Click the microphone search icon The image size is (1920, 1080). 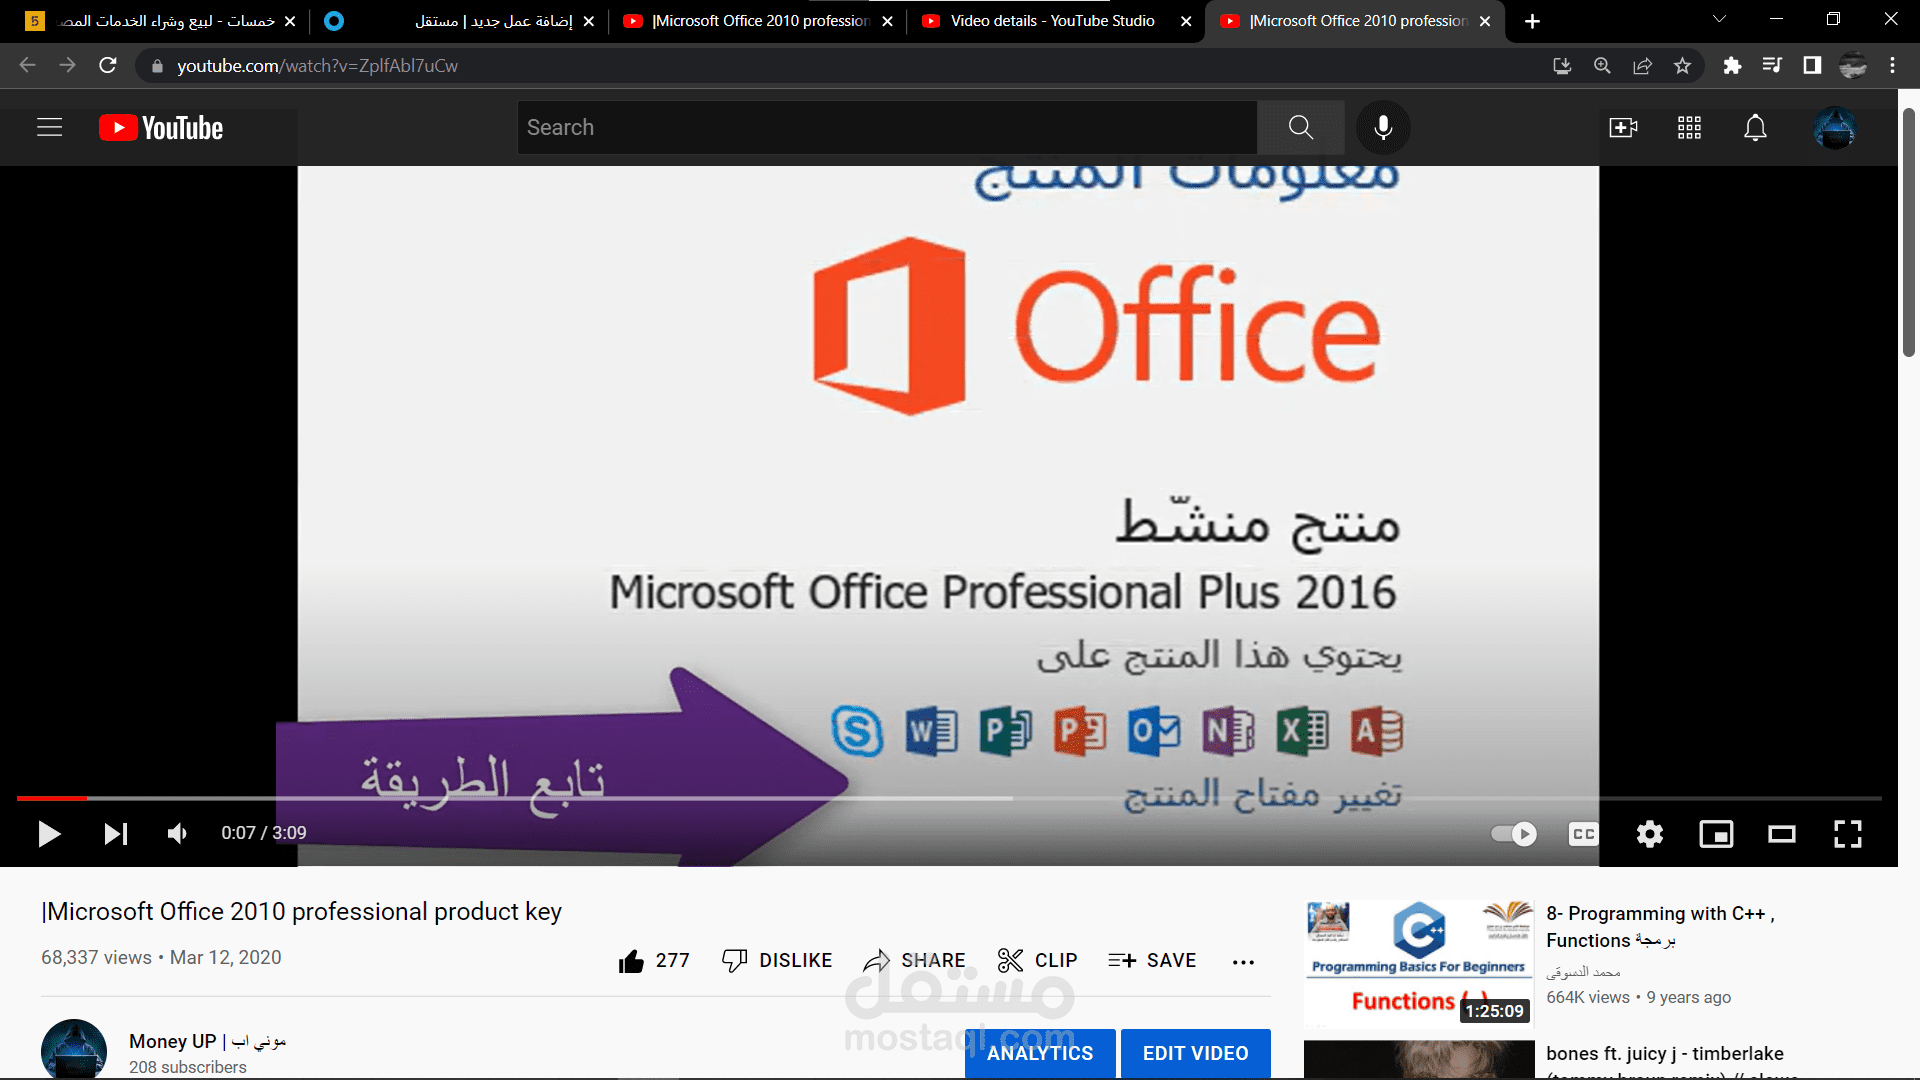(x=1383, y=127)
